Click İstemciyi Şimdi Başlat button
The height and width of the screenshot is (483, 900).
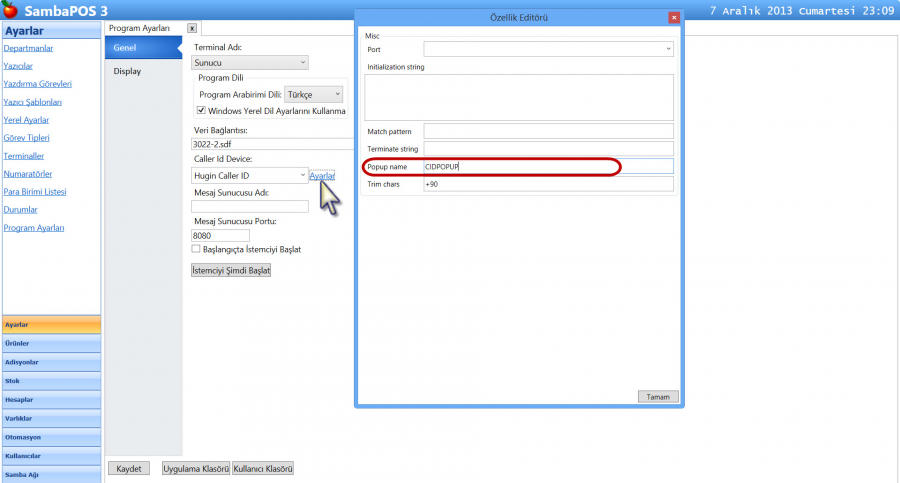pos(231,270)
